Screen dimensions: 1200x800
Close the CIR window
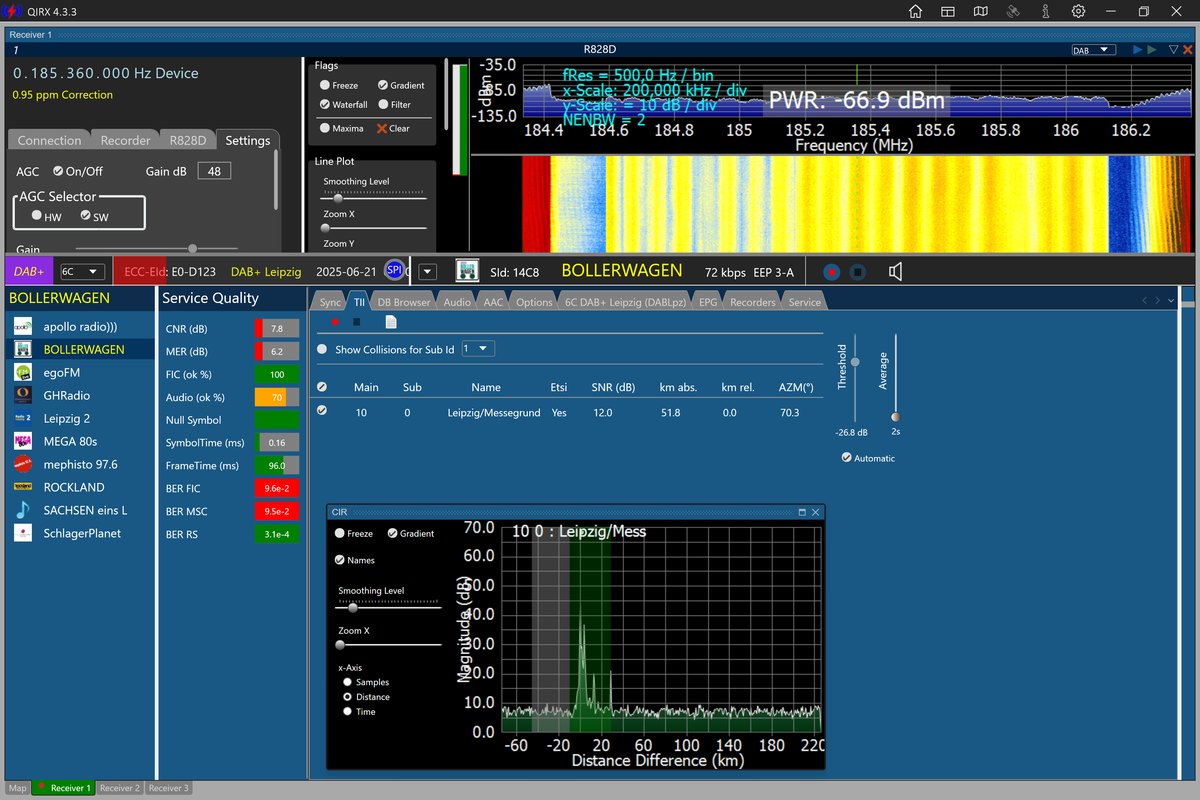pyautogui.click(x=816, y=512)
